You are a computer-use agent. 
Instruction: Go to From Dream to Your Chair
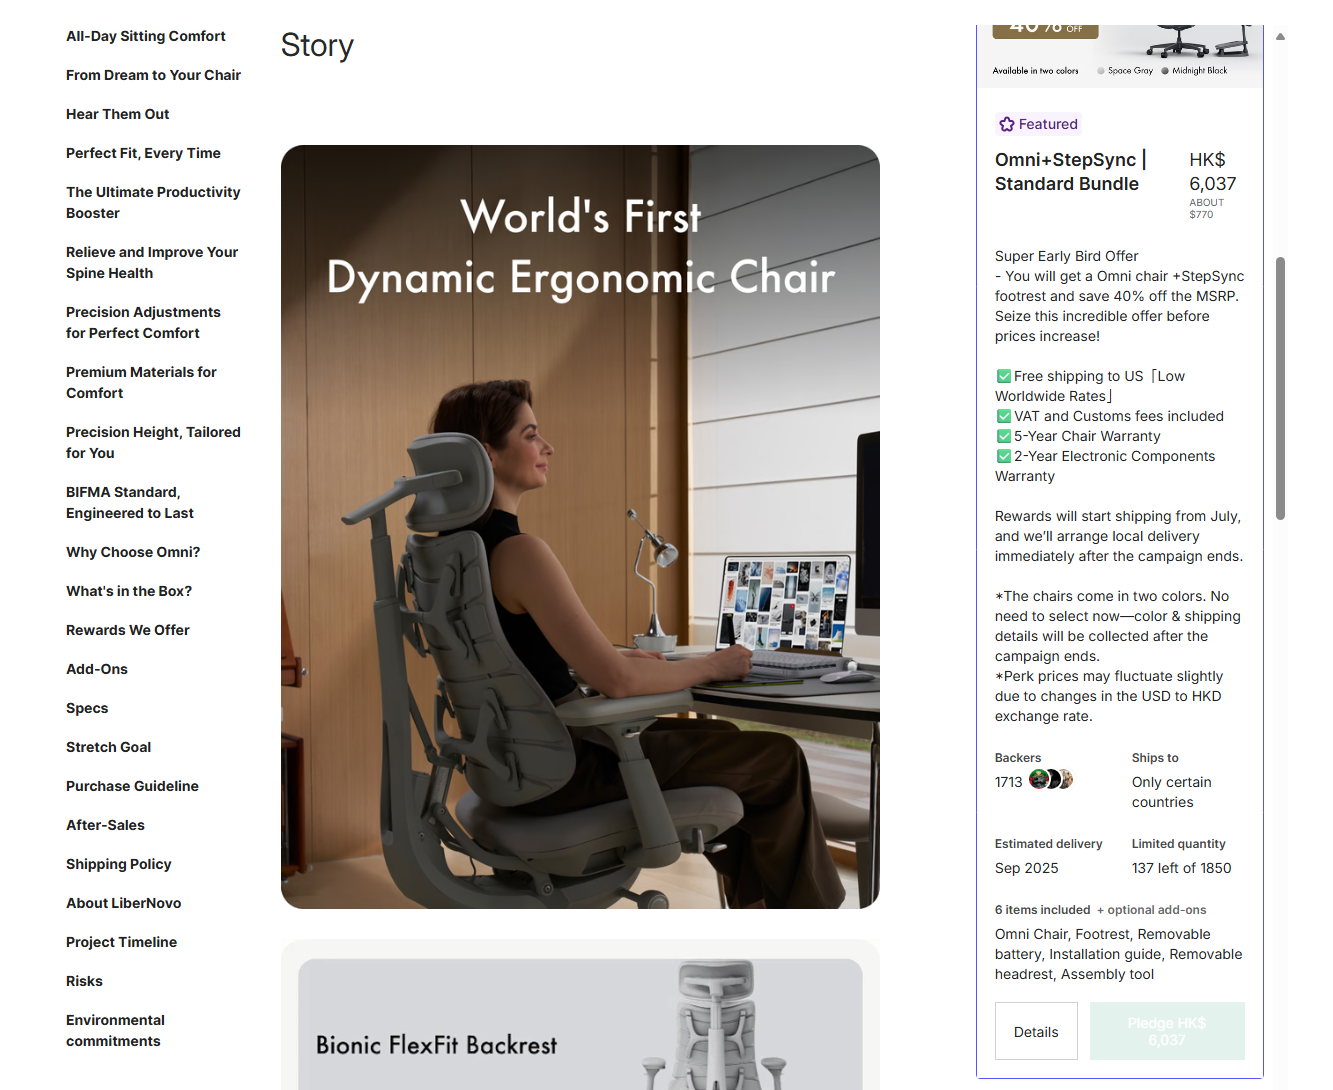[x=153, y=75]
